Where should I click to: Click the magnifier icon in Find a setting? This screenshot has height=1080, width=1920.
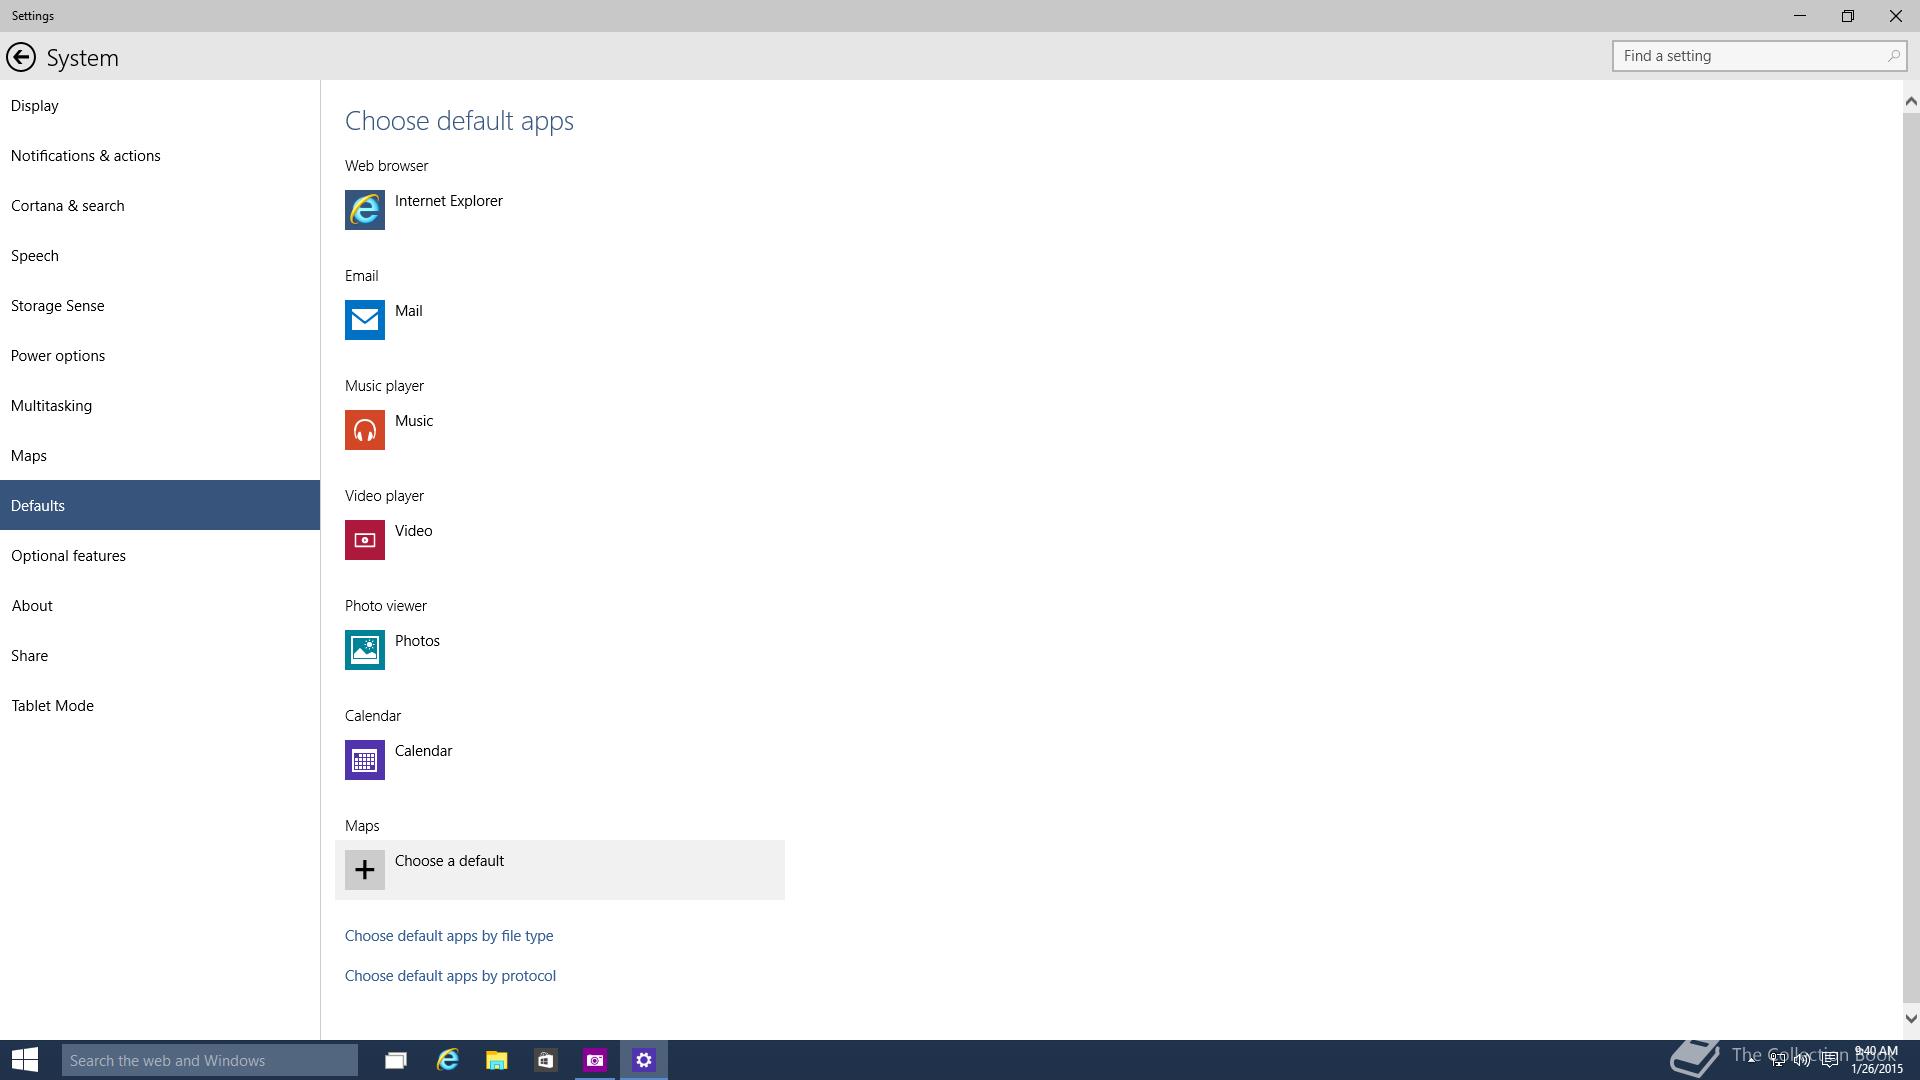click(1893, 56)
